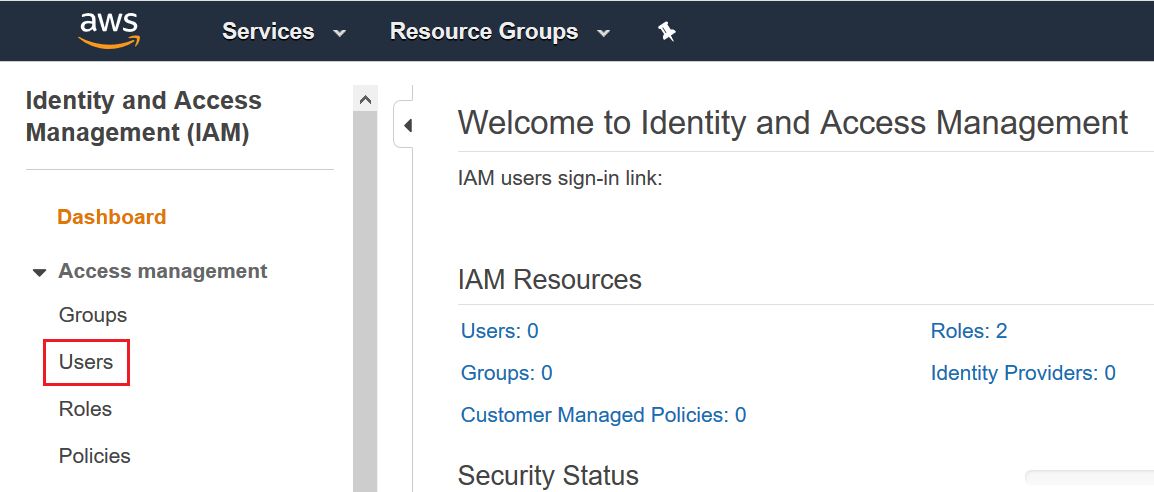Image resolution: width=1154 pixels, height=492 pixels.
Task: Go to Roles in the sidebar
Action: (x=85, y=409)
